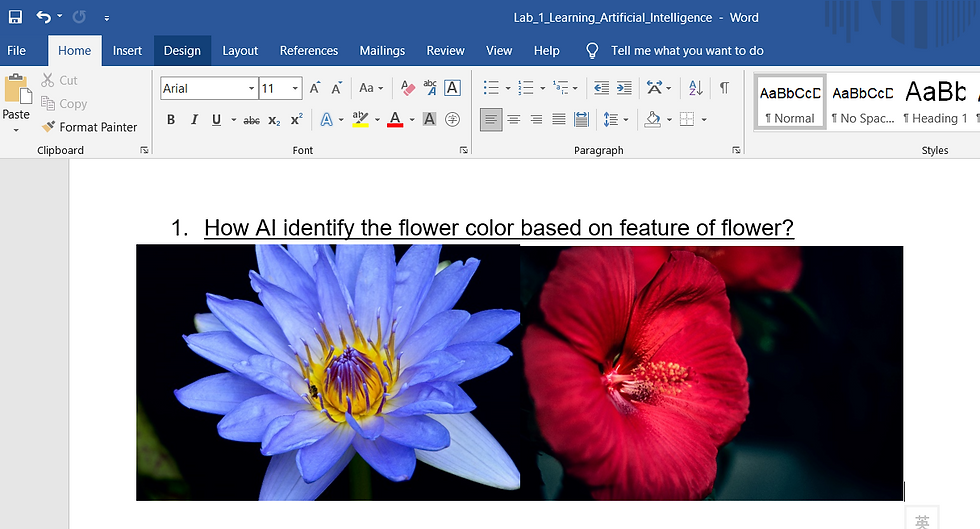Open the Arial font name dropdown
The image size is (980, 529).
[x=252, y=88]
